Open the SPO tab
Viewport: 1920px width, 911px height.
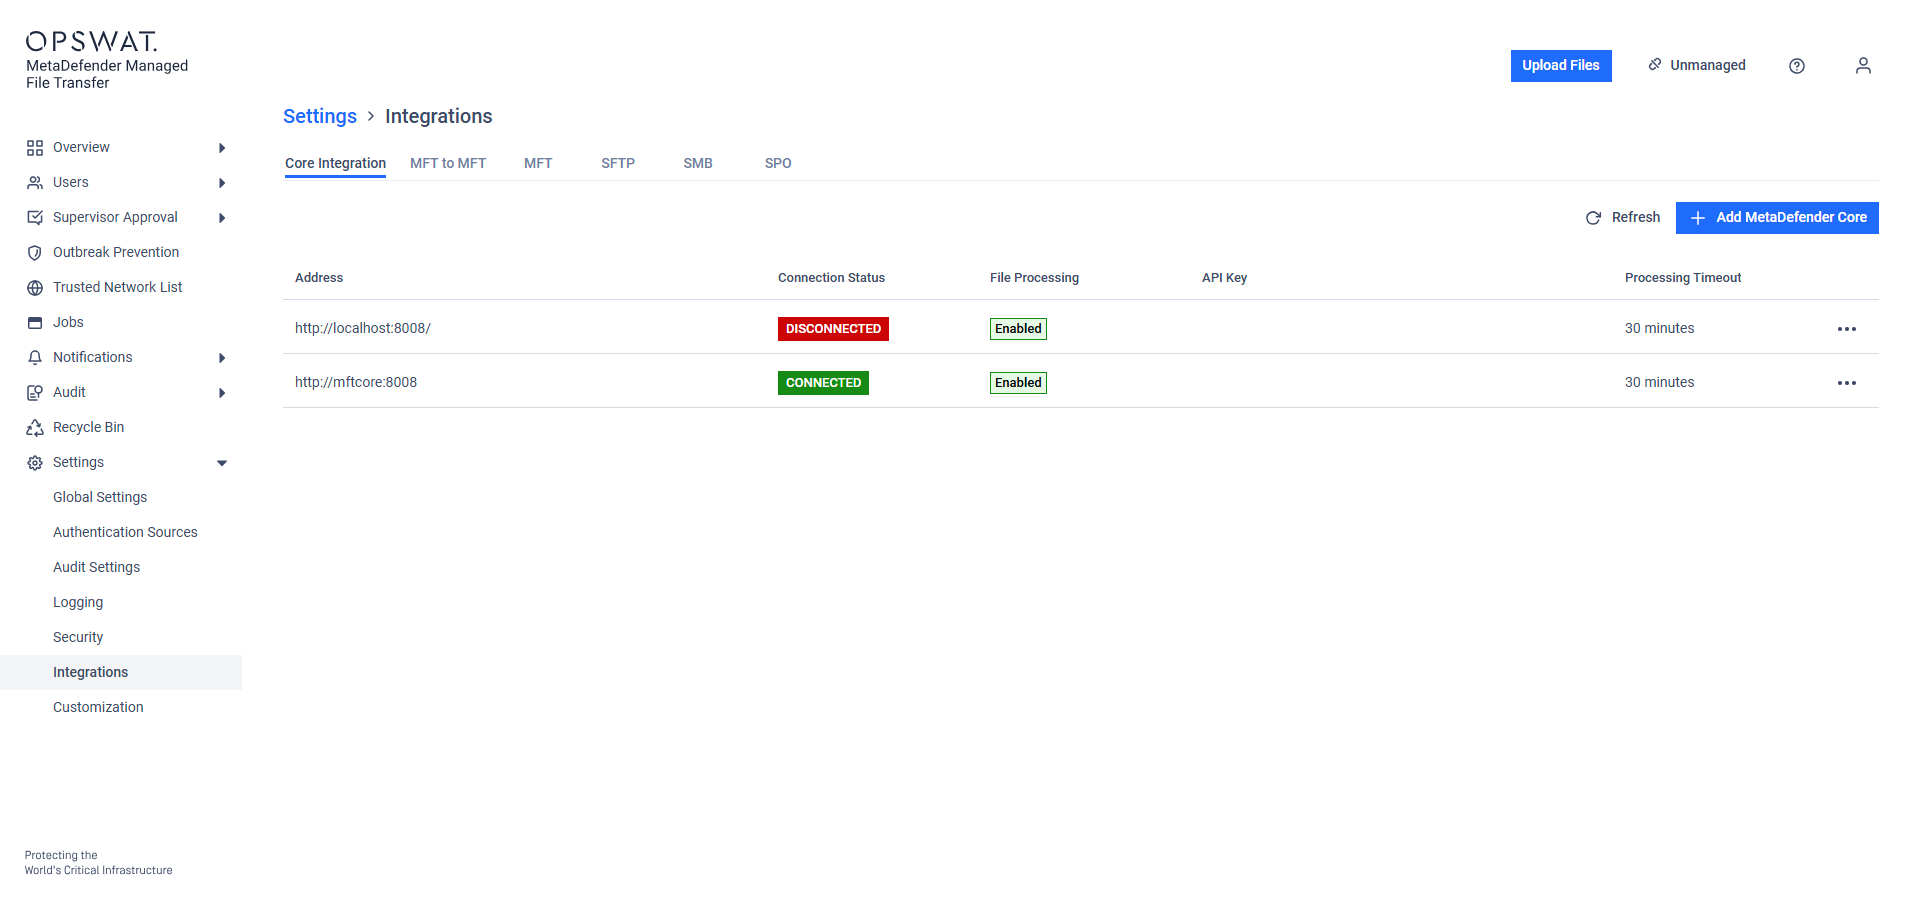778,163
